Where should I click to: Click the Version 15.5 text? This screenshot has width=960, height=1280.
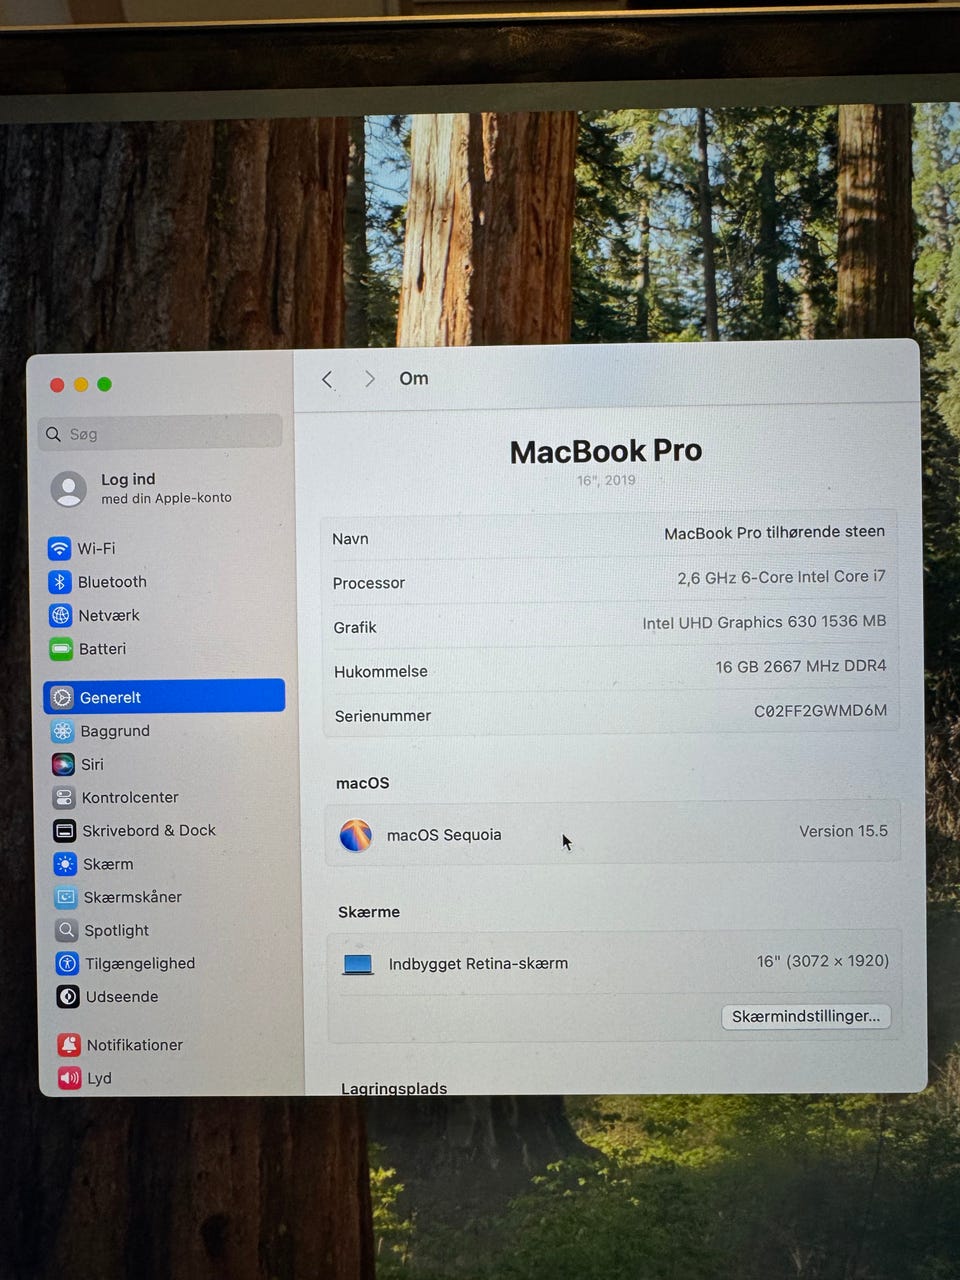pos(843,831)
